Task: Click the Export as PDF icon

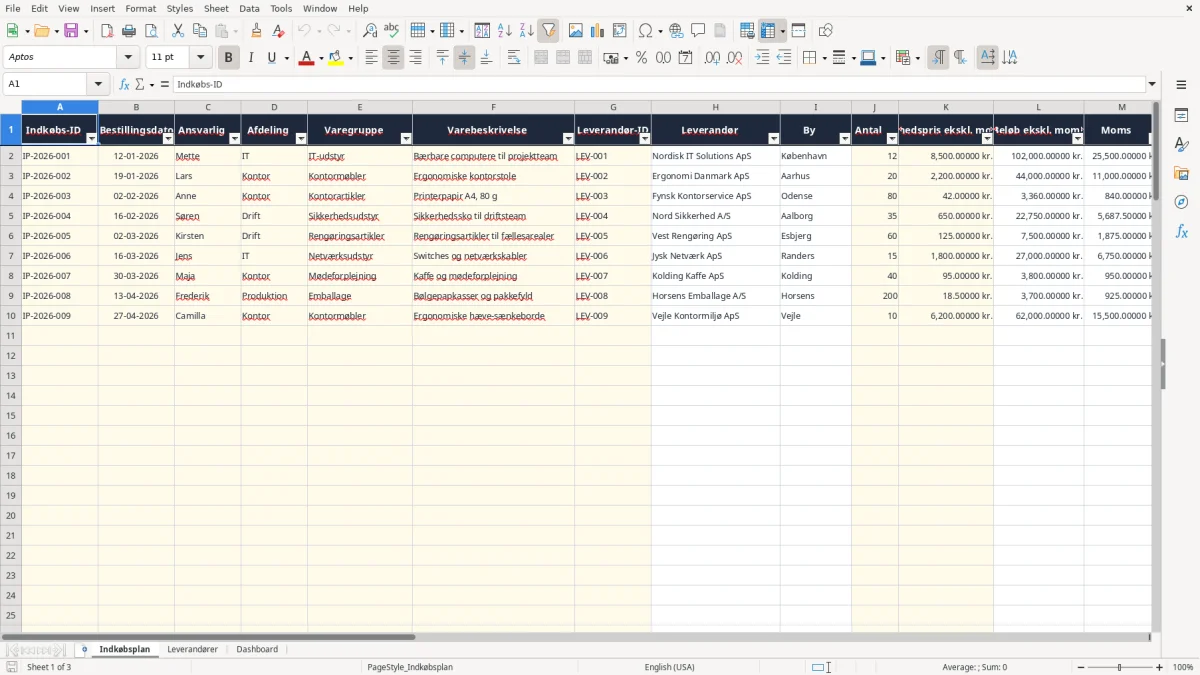Action: click(107, 31)
